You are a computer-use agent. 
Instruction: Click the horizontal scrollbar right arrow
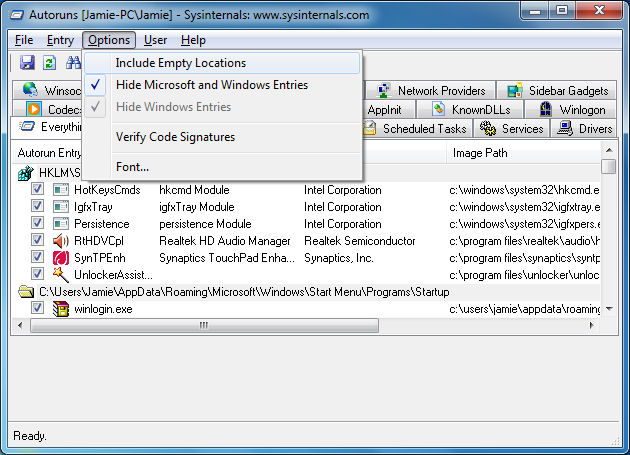[591, 325]
